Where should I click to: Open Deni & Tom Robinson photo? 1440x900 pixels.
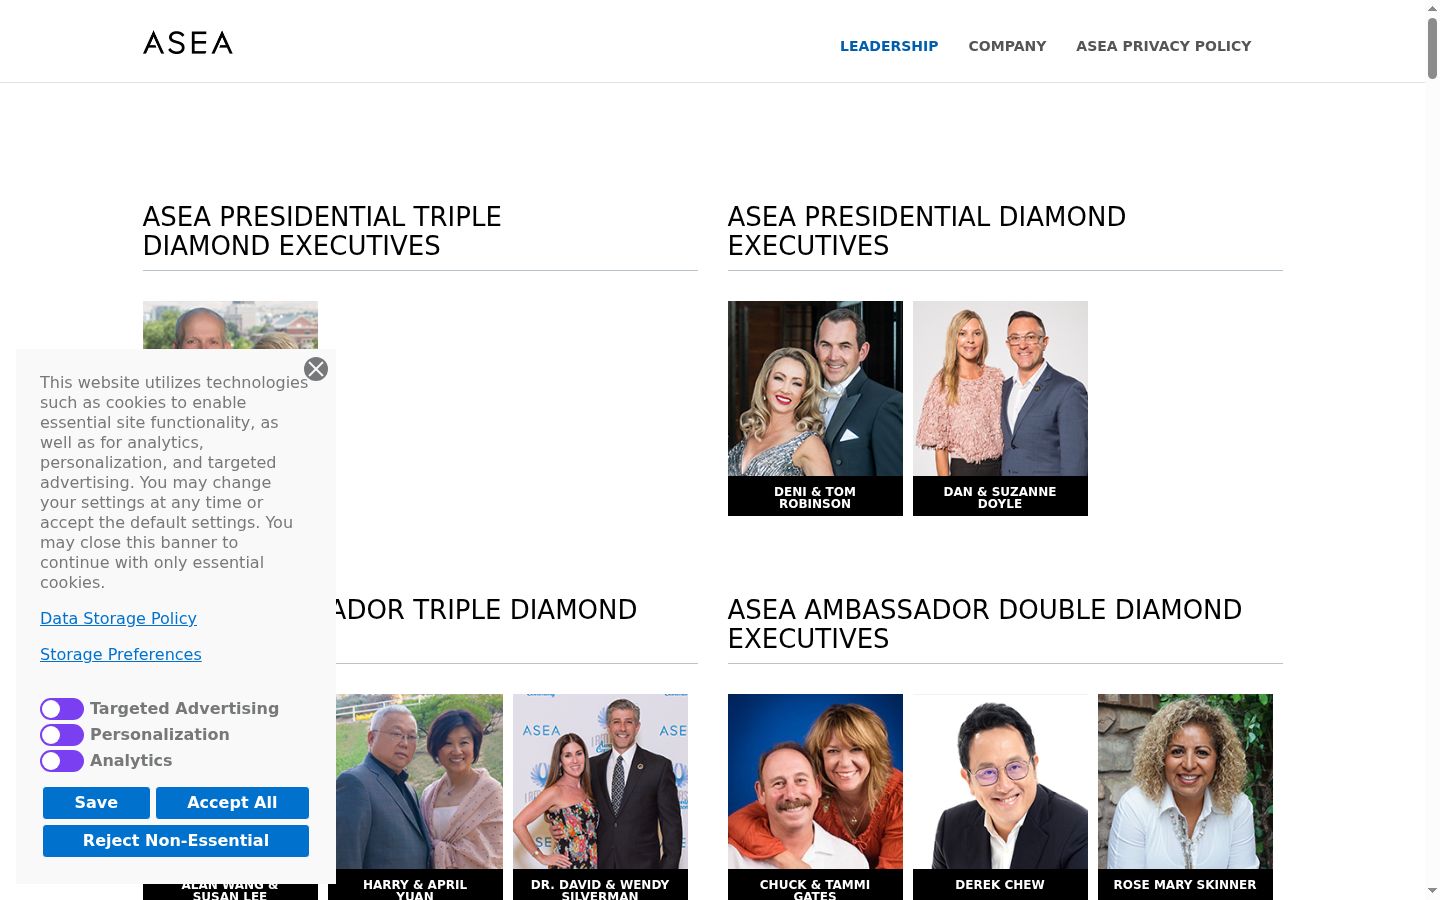815,388
